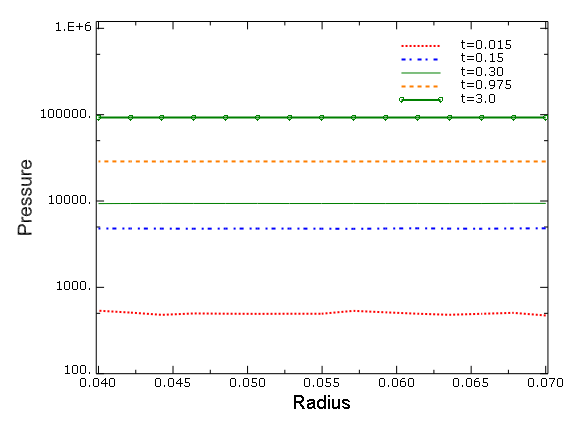Click the 0.065 x-axis tick label
Image resolution: width=584 pixels, height=426 pixels.
(471, 382)
